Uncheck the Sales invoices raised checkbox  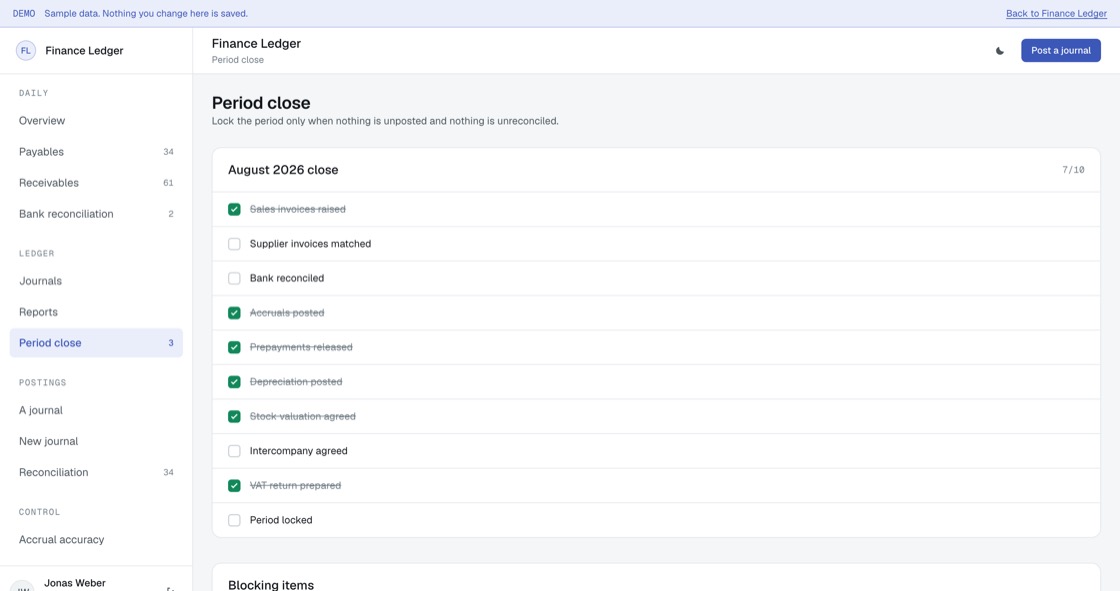(234, 209)
